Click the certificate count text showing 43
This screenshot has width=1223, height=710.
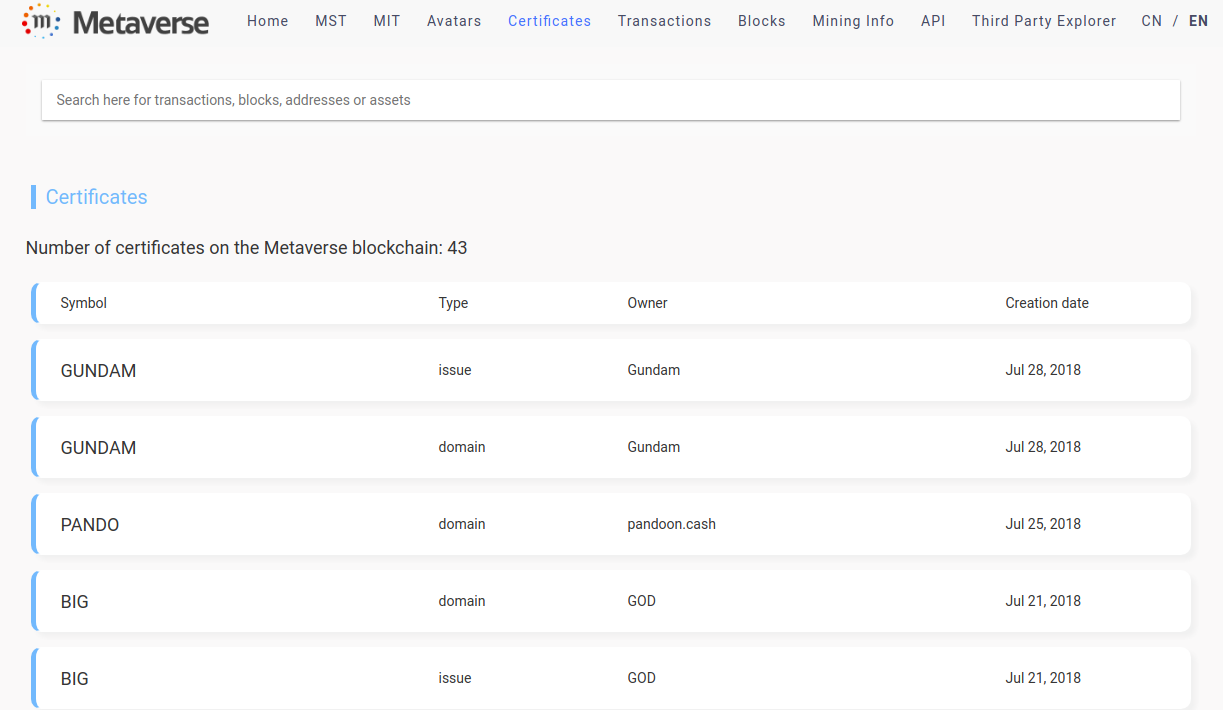(247, 248)
